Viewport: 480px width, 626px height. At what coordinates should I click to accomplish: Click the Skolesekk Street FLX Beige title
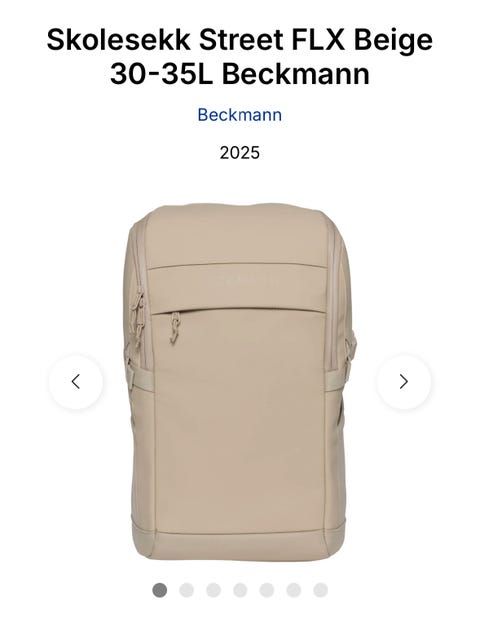click(x=240, y=57)
